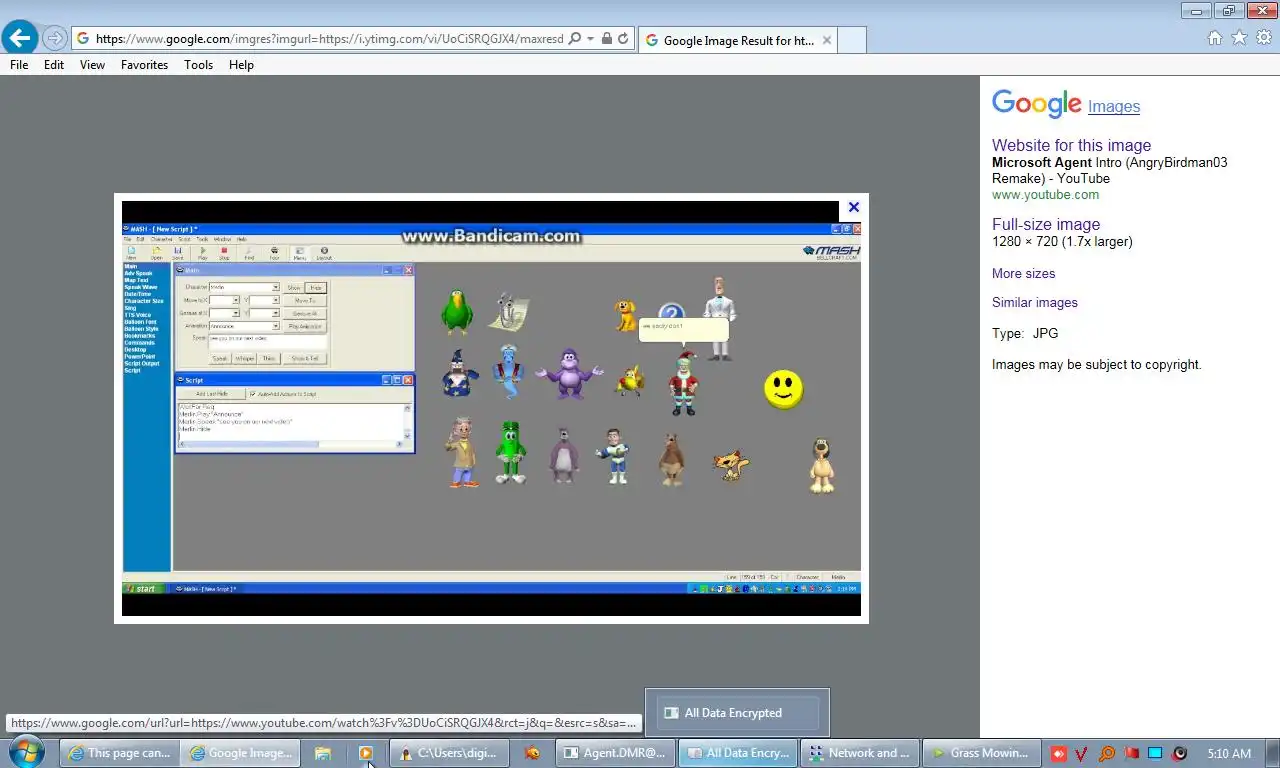The width and height of the screenshot is (1280, 768).
Task: Open the address bar autocomplete dropdown arrow
Action: pos(590,39)
